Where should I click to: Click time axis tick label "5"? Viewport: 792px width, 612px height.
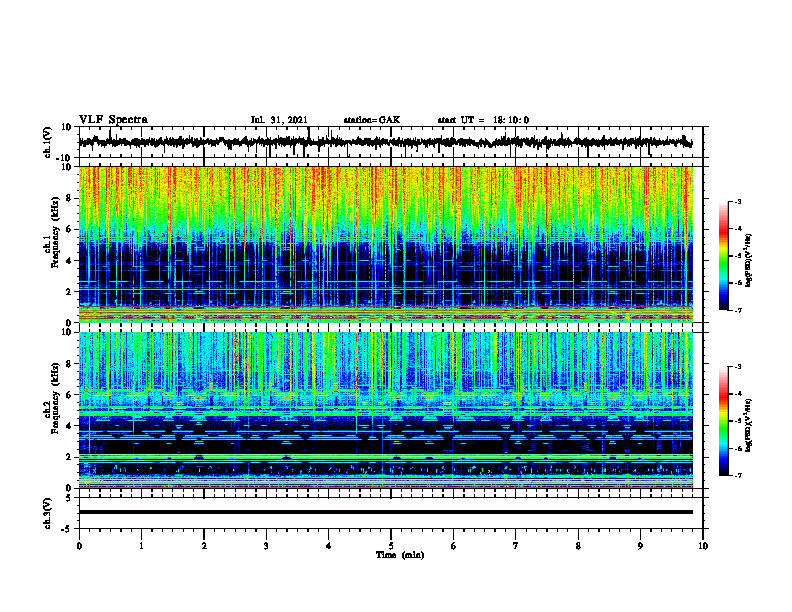click(391, 546)
